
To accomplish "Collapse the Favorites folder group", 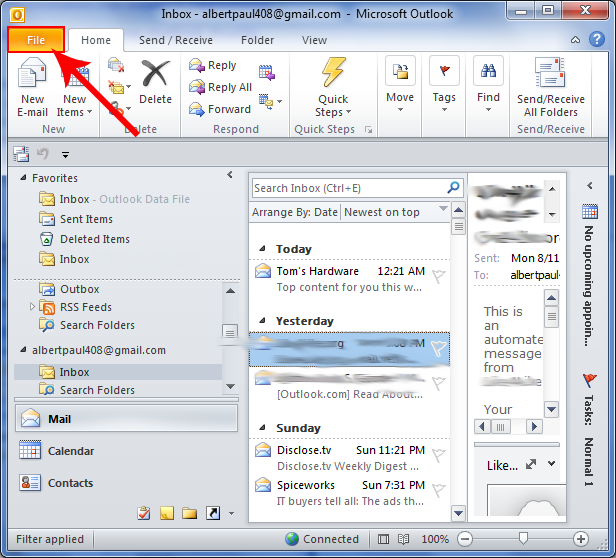I will pyautogui.click(x=25, y=178).
